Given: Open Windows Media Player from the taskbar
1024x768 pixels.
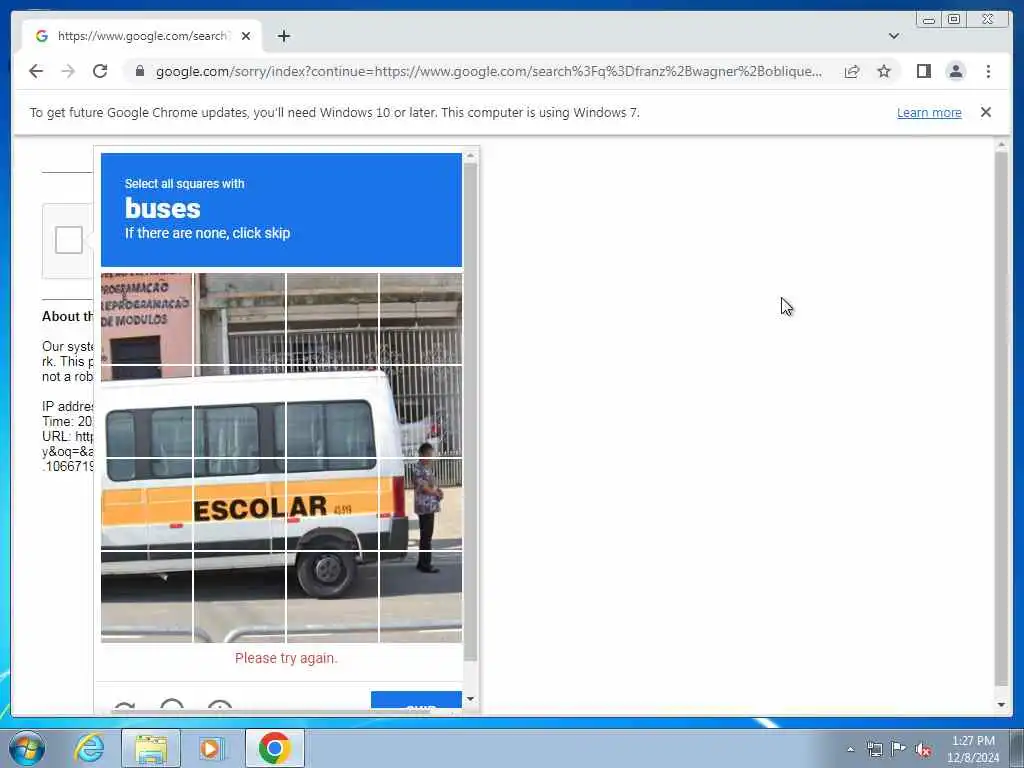Looking at the screenshot, I should pos(212,748).
